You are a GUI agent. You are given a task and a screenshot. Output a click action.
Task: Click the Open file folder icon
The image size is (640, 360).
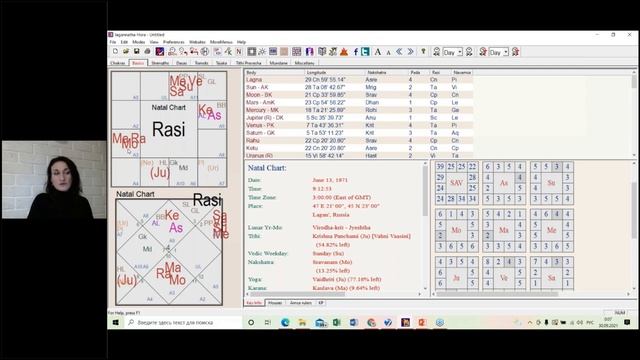(x=126, y=51)
